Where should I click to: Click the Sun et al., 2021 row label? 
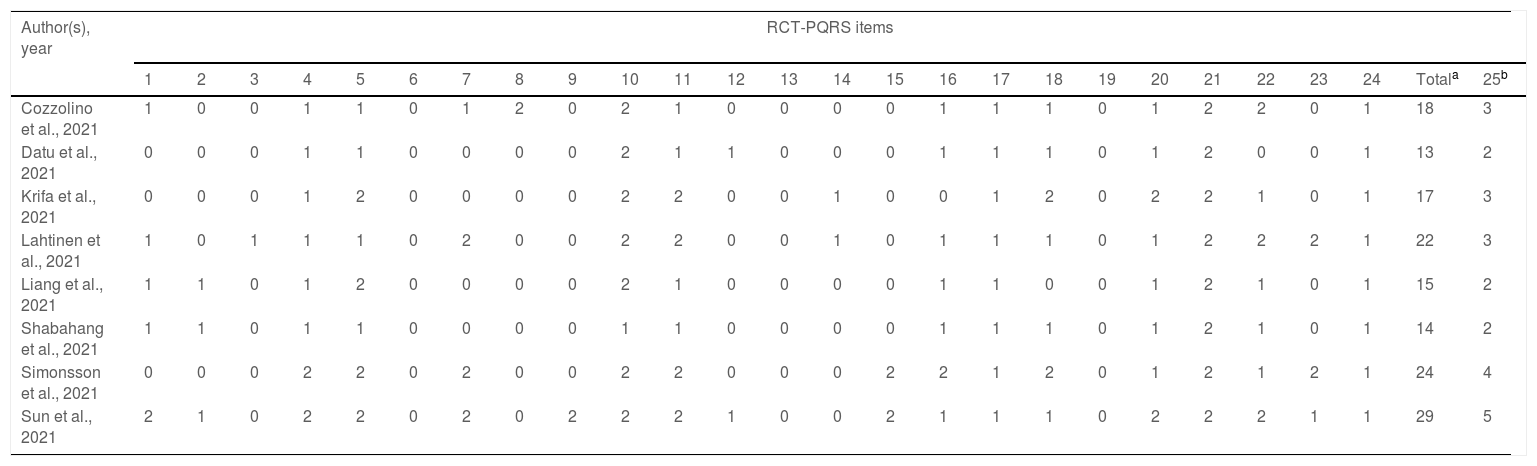click(x=56, y=425)
